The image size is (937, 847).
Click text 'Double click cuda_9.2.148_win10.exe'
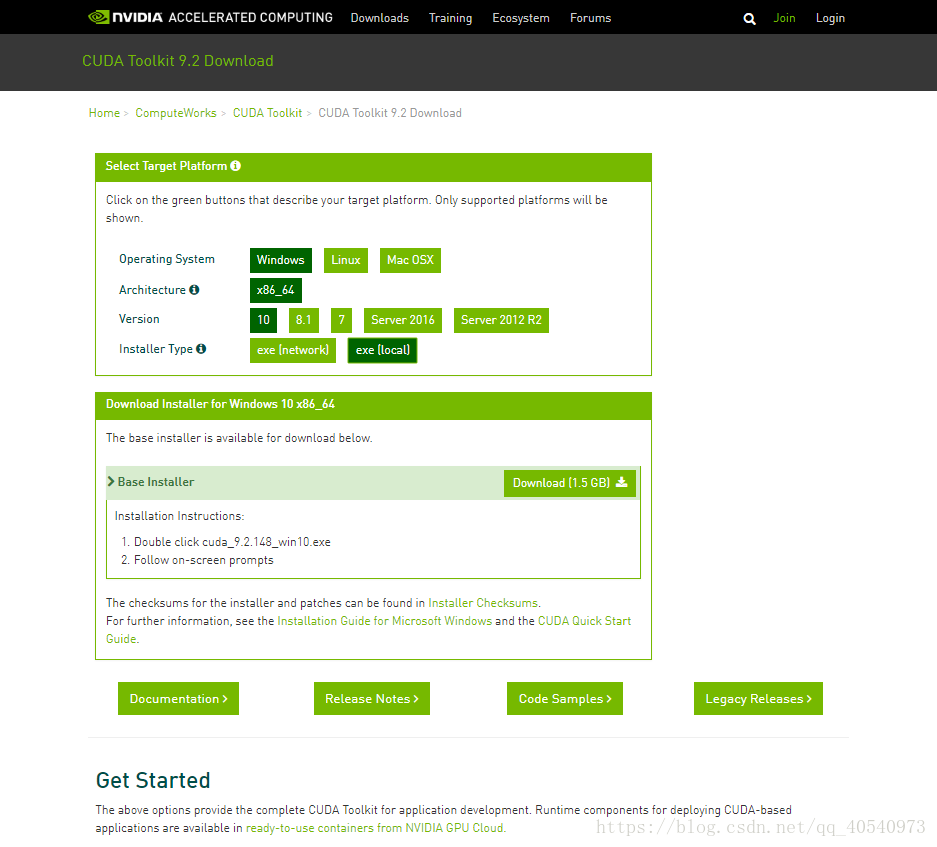click(232, 542)
